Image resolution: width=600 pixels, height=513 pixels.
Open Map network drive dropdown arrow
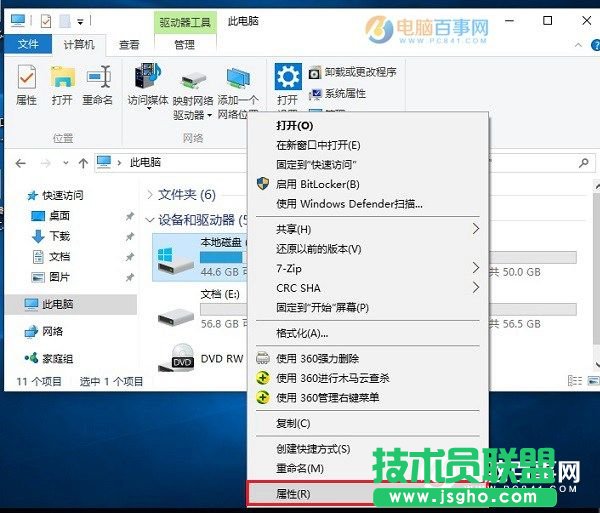point(209,115)
